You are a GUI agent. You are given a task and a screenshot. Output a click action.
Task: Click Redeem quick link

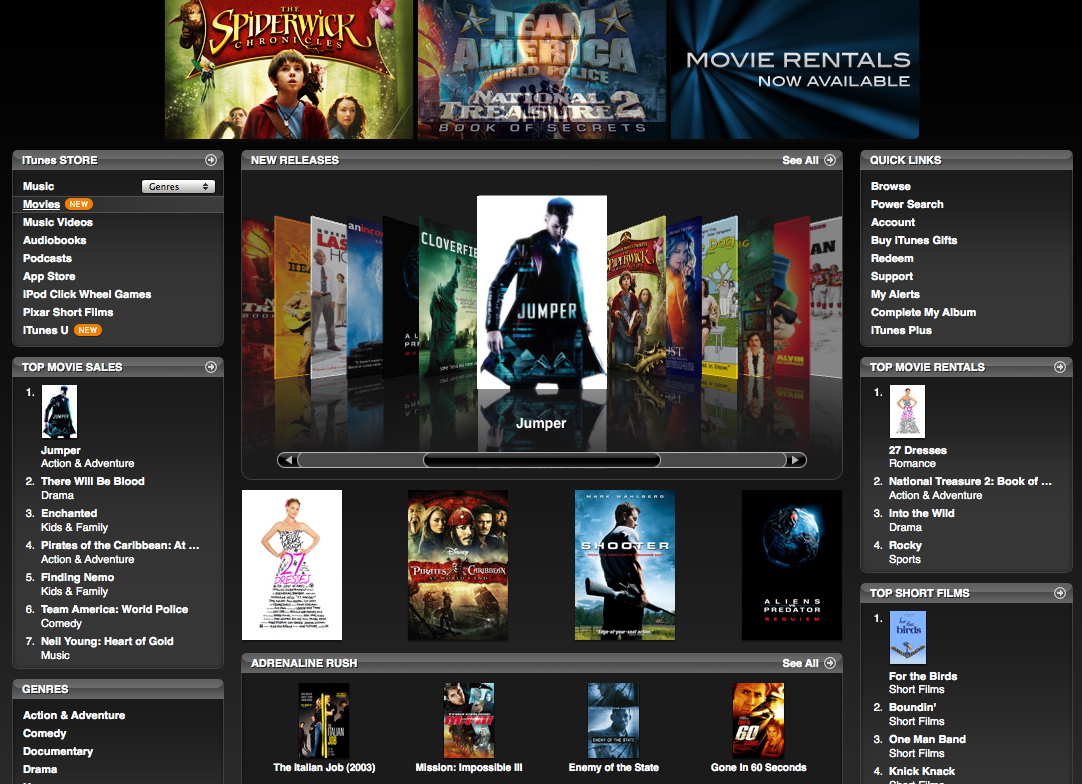coord(892,258)
